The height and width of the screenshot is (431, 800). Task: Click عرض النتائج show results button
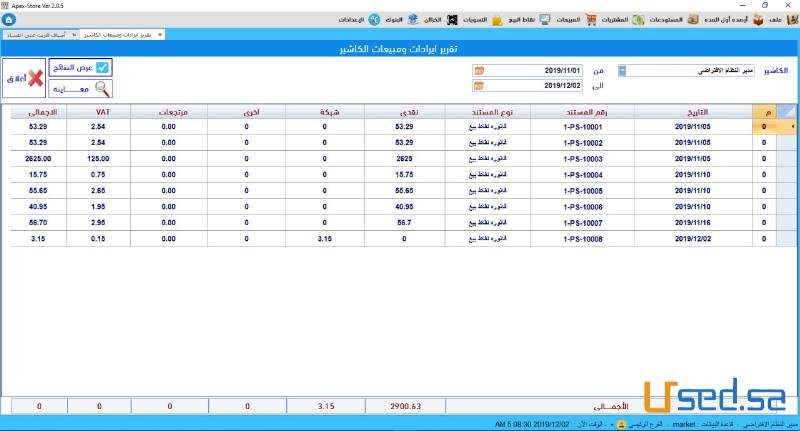click(81, 68)
